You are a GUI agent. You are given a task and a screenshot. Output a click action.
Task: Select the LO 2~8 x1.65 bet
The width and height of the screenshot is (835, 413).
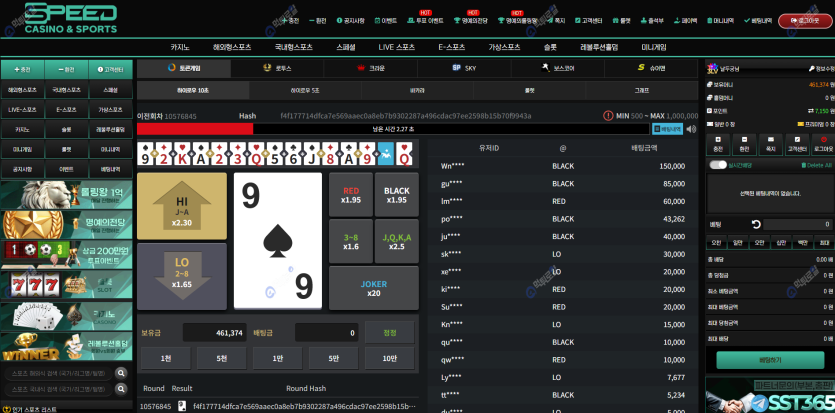182,276
